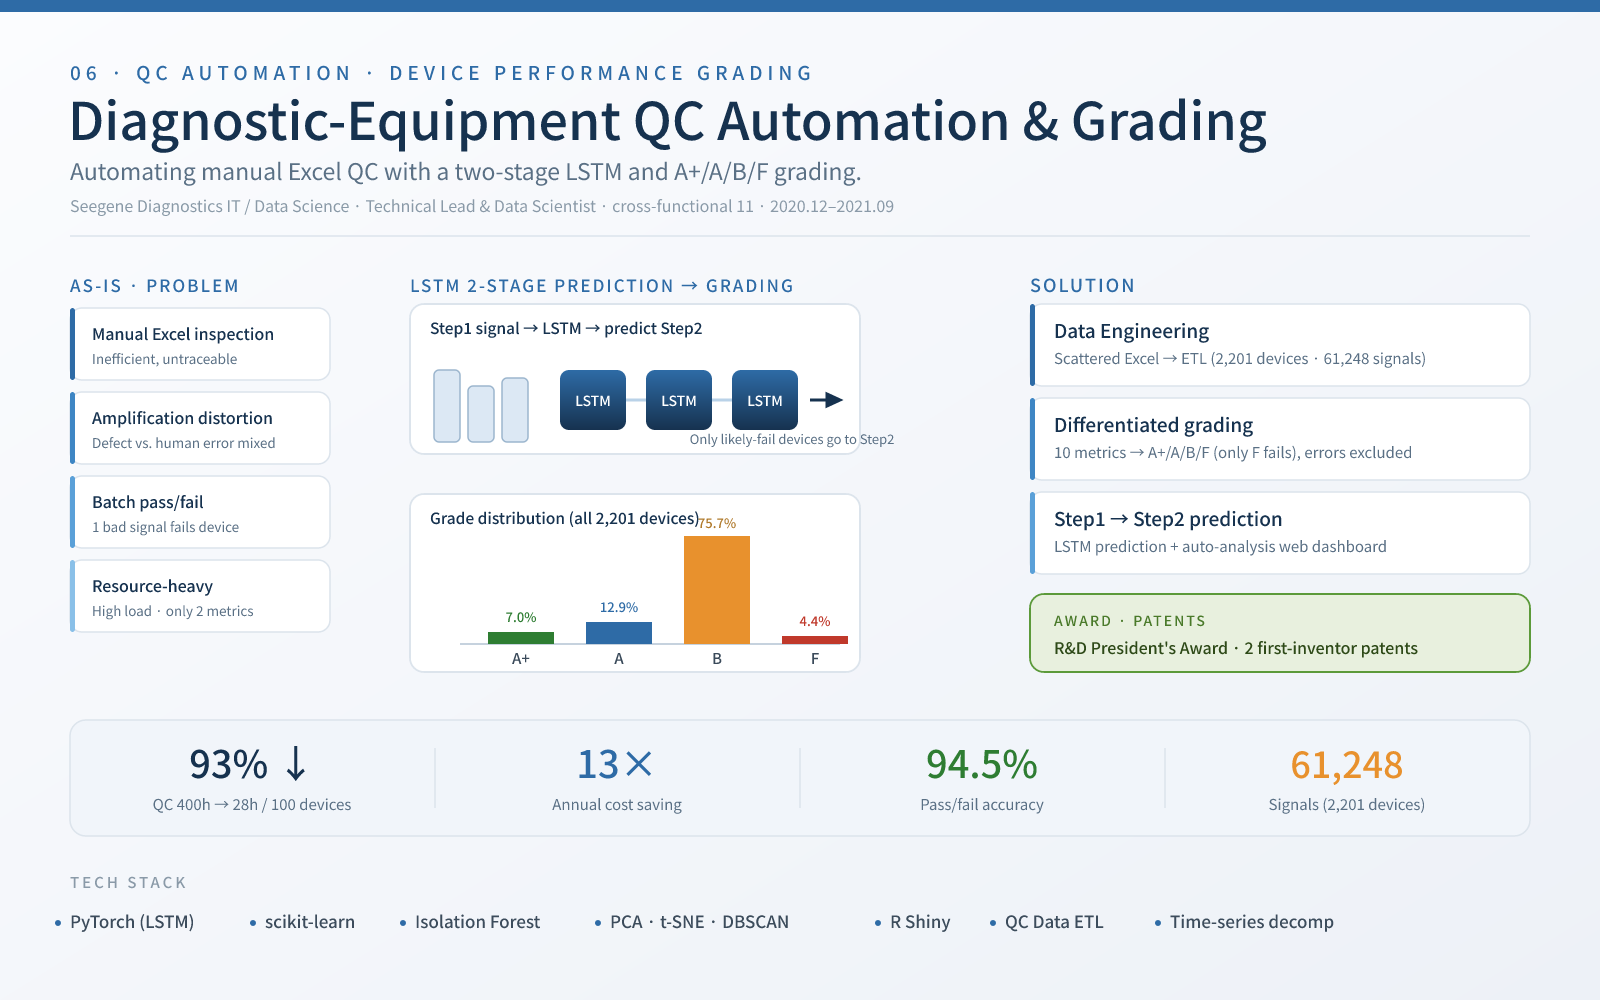Open the Batch pass/fail card

coord(200,512)
